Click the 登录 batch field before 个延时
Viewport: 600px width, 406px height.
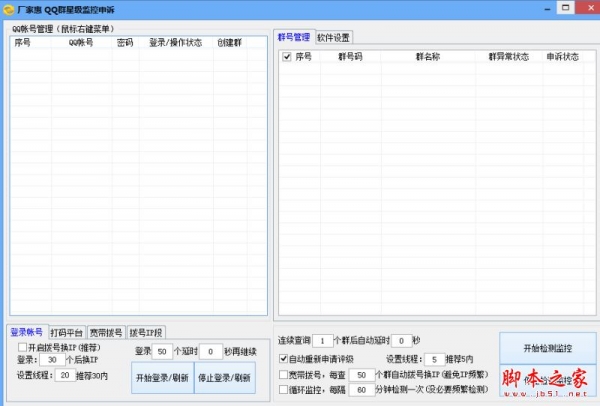coord(162,351)
